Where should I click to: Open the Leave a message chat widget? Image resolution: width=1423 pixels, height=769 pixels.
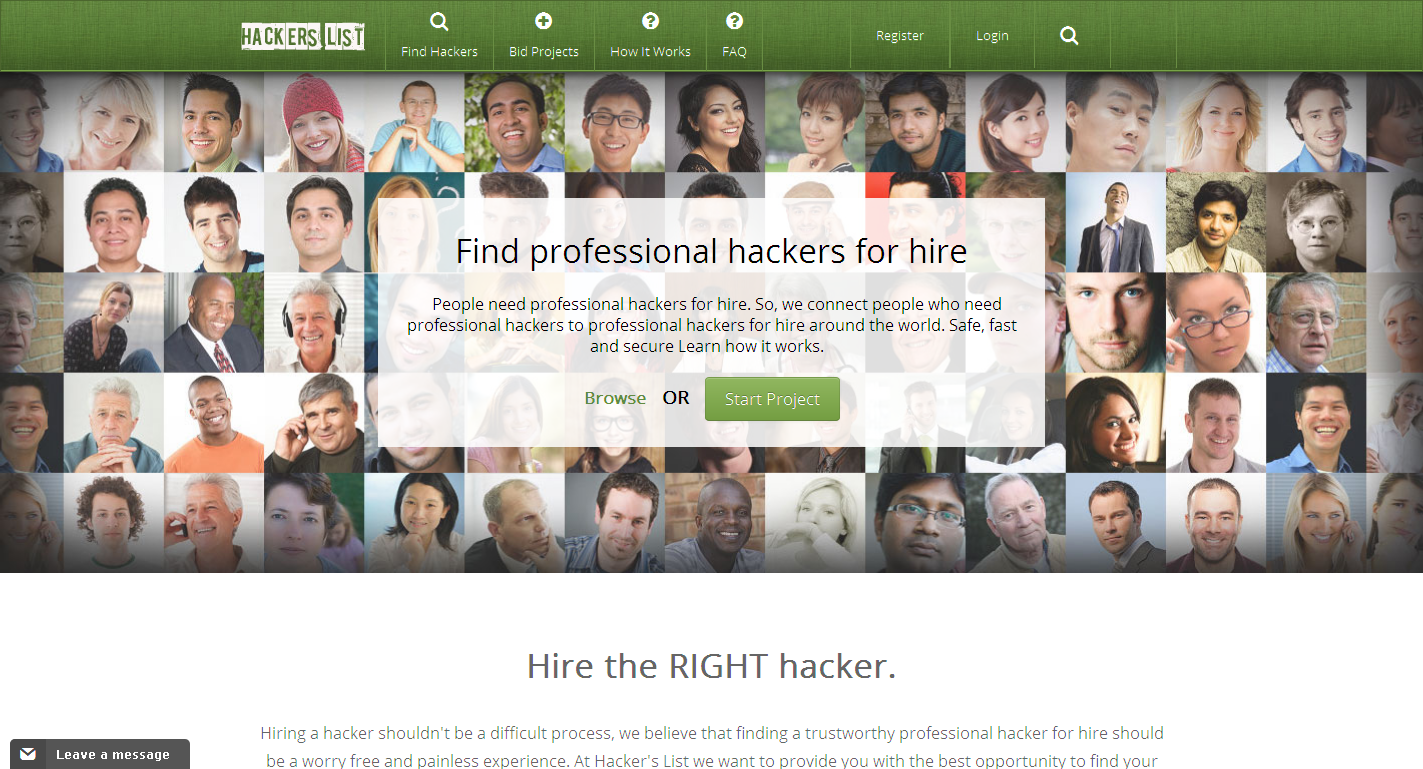[100, 754]
